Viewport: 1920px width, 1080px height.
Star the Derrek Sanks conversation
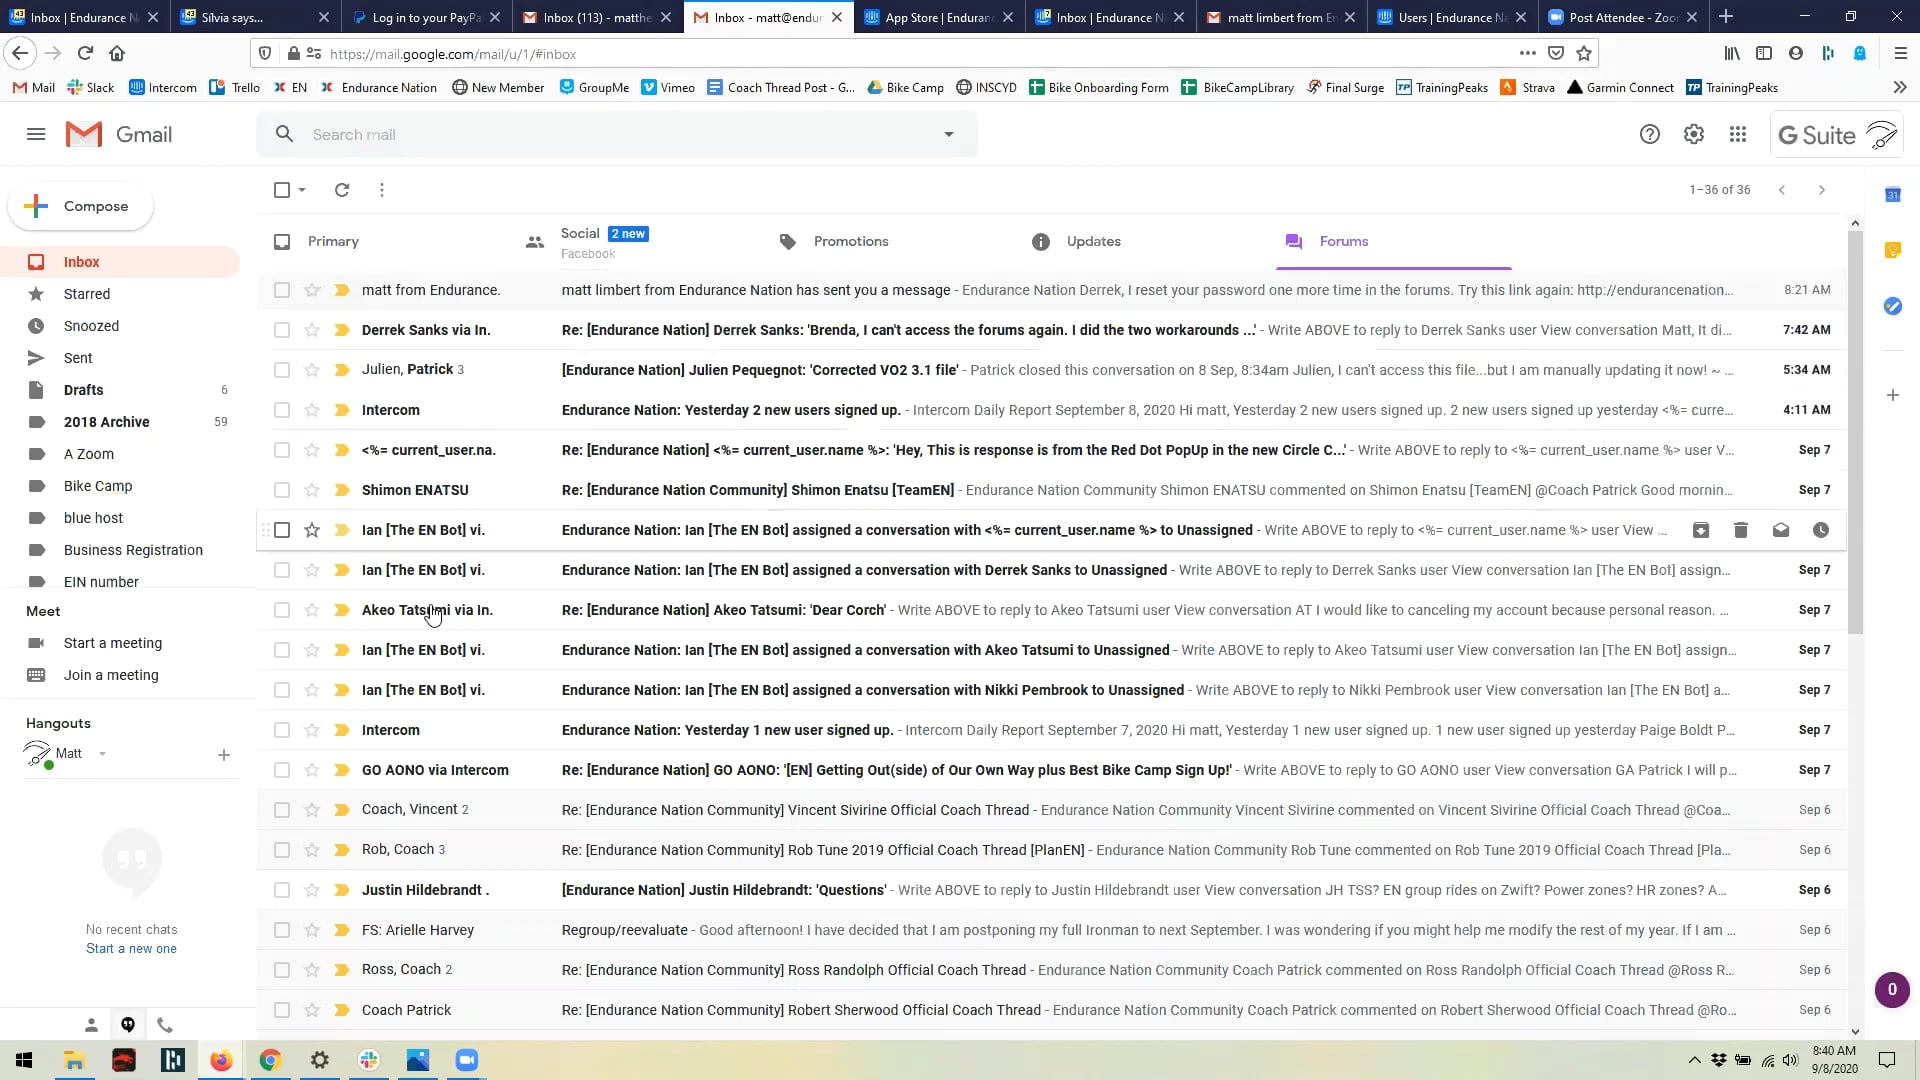[x=311, y=330]
